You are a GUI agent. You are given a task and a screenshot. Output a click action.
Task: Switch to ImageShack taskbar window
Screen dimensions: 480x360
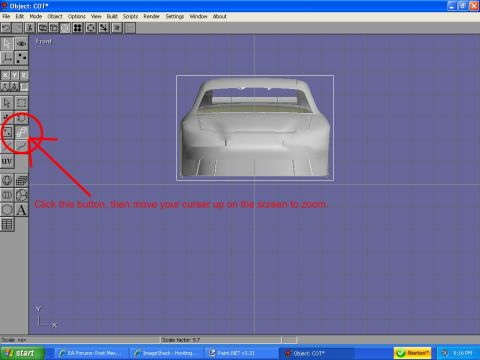point(167,353)
